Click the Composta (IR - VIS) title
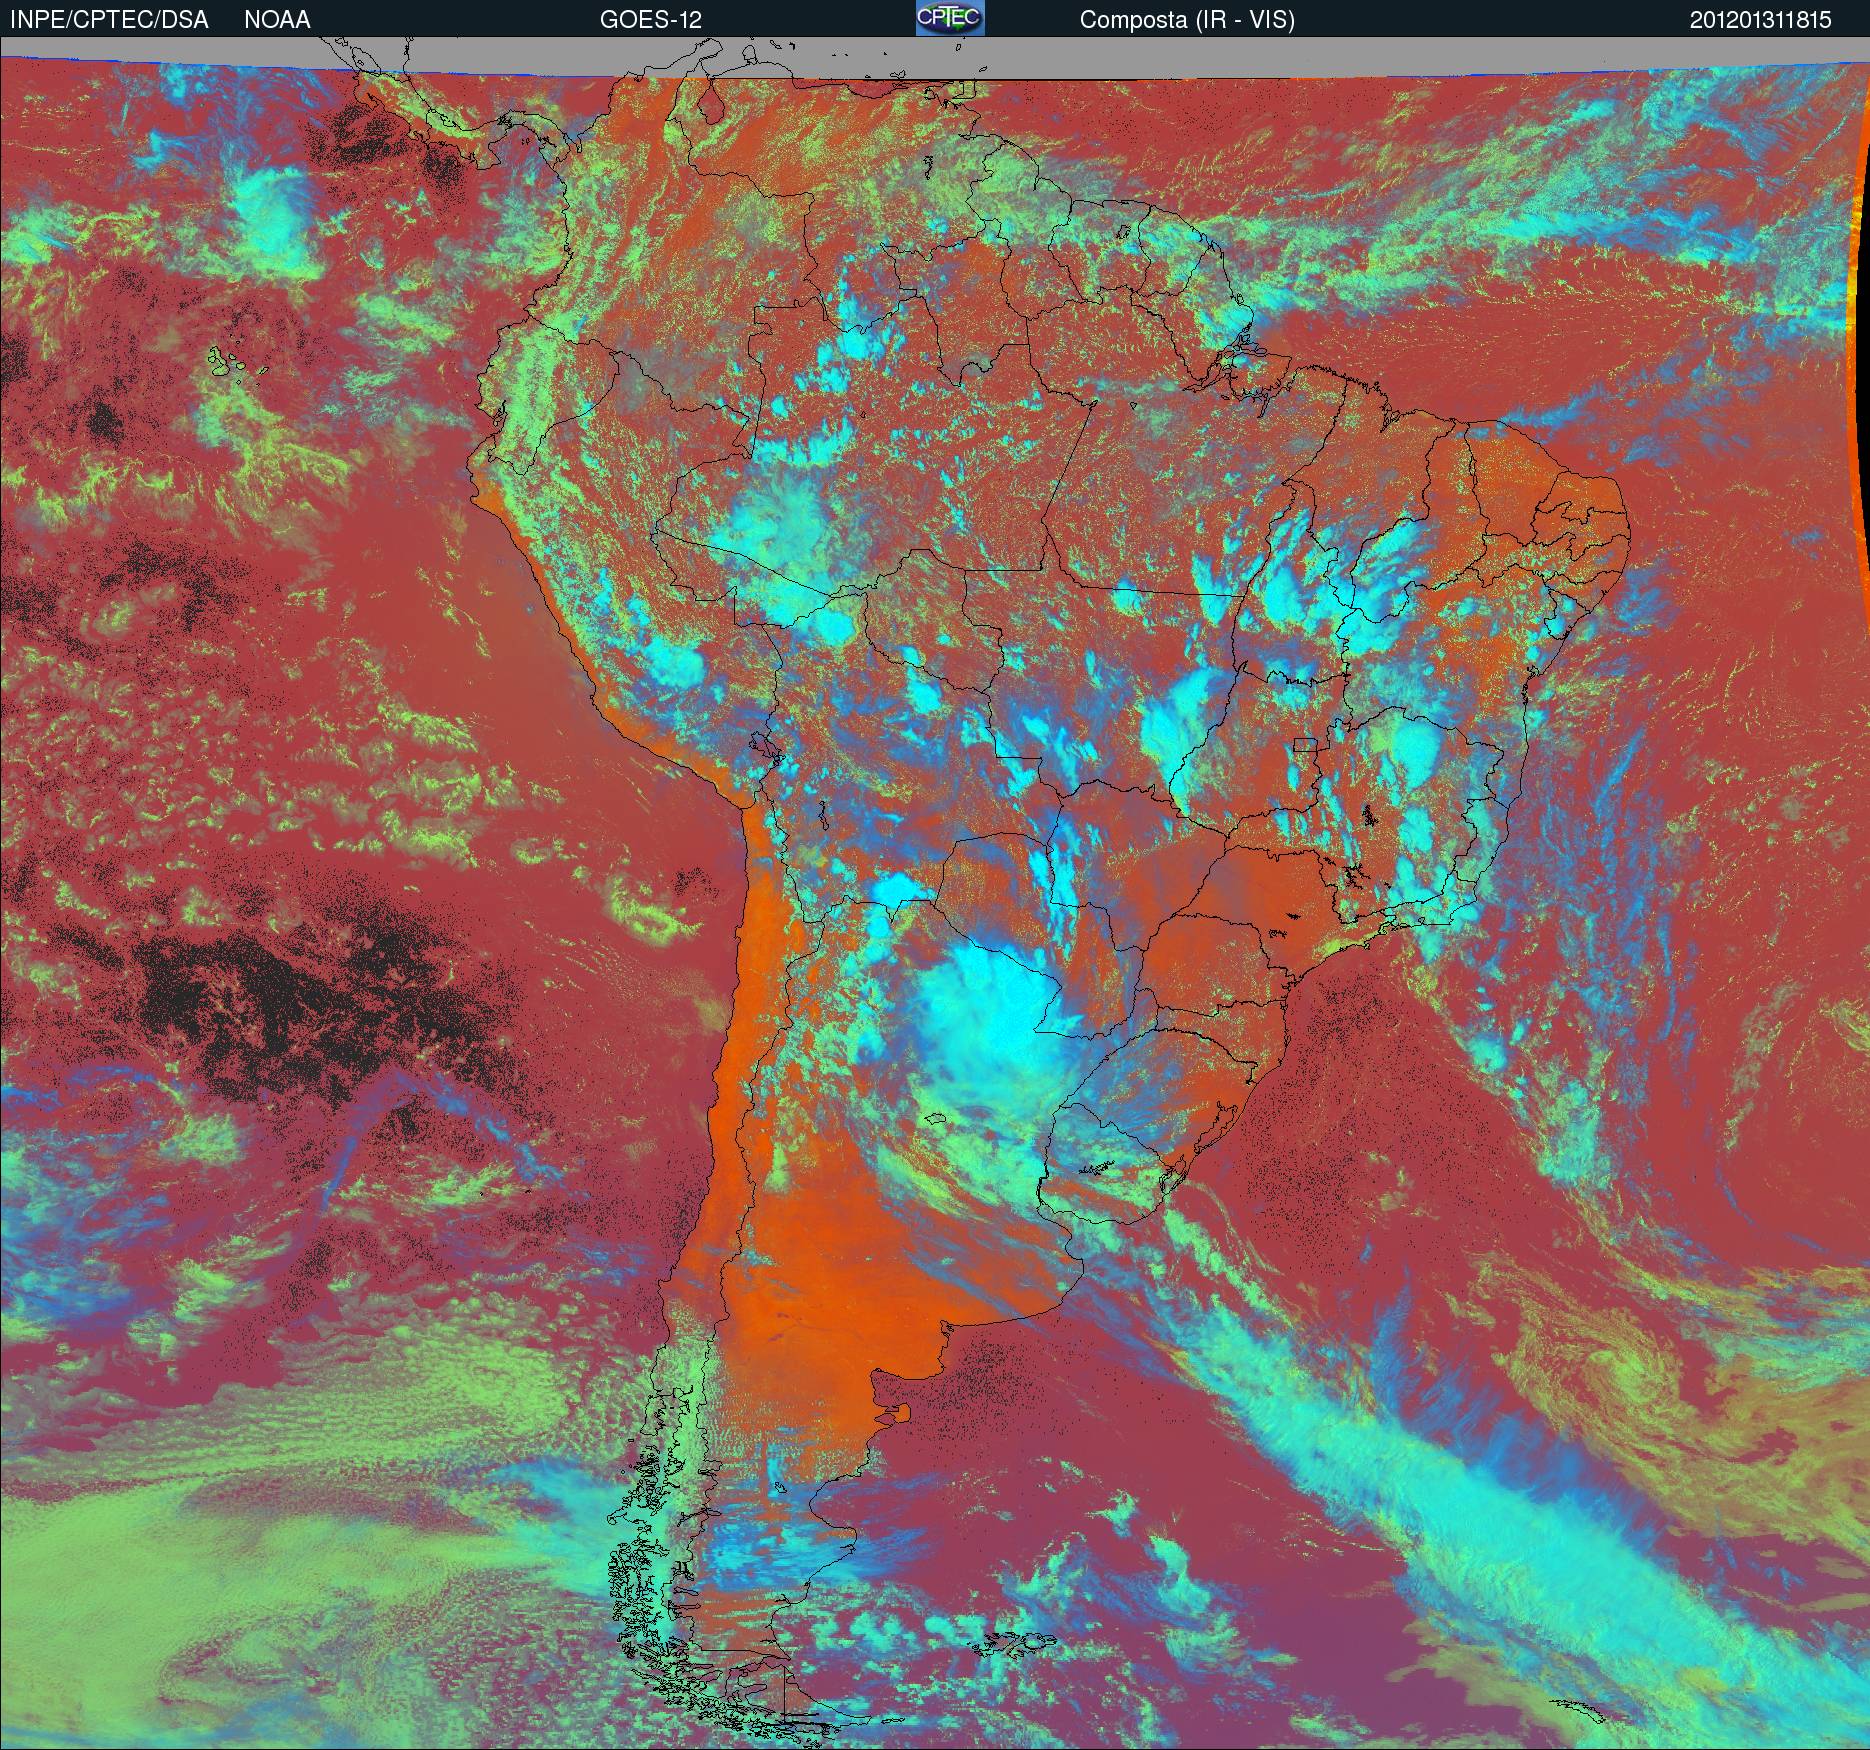This screenshot has height=1750, width=1870. [1187, 20]
